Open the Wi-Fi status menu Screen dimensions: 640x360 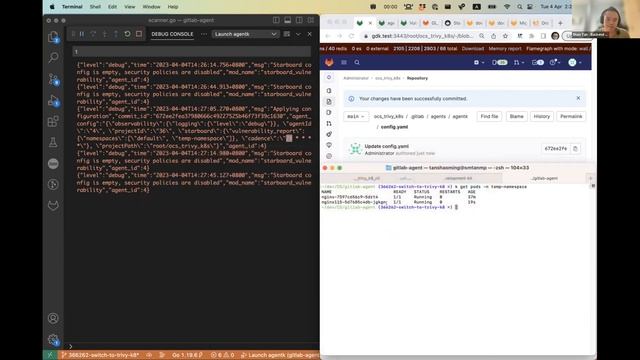click(507, 7)
